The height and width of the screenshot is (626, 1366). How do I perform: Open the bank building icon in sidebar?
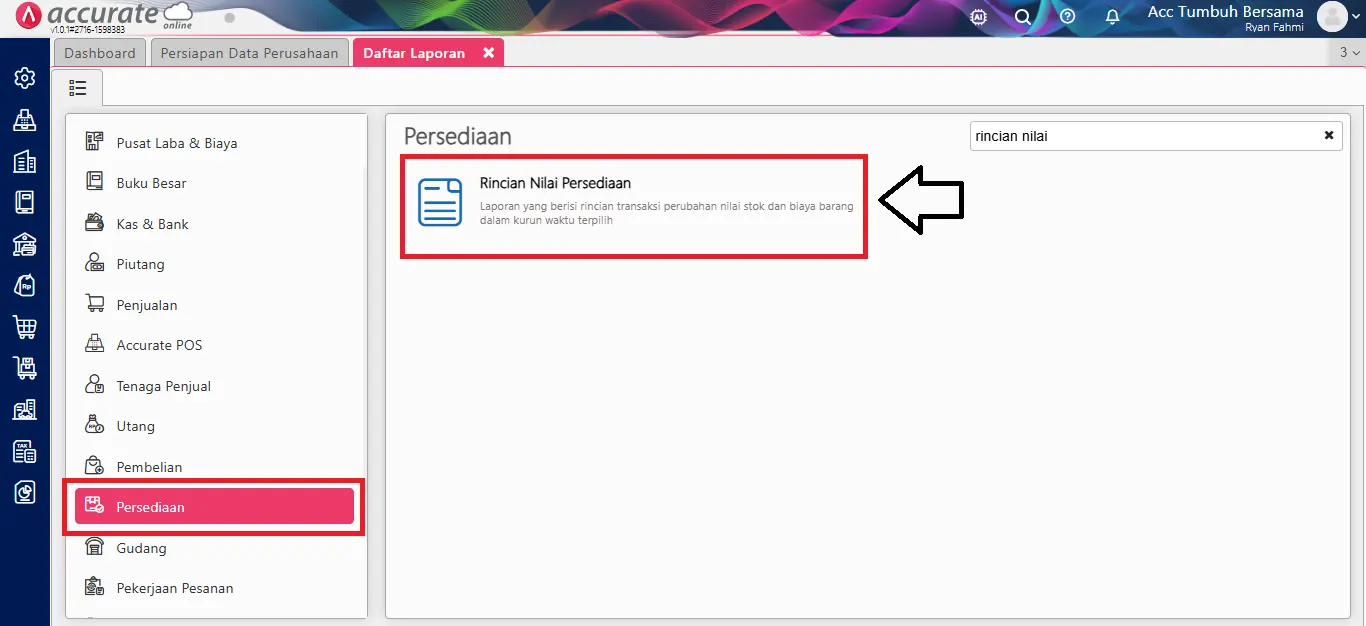tap(24, 244)
